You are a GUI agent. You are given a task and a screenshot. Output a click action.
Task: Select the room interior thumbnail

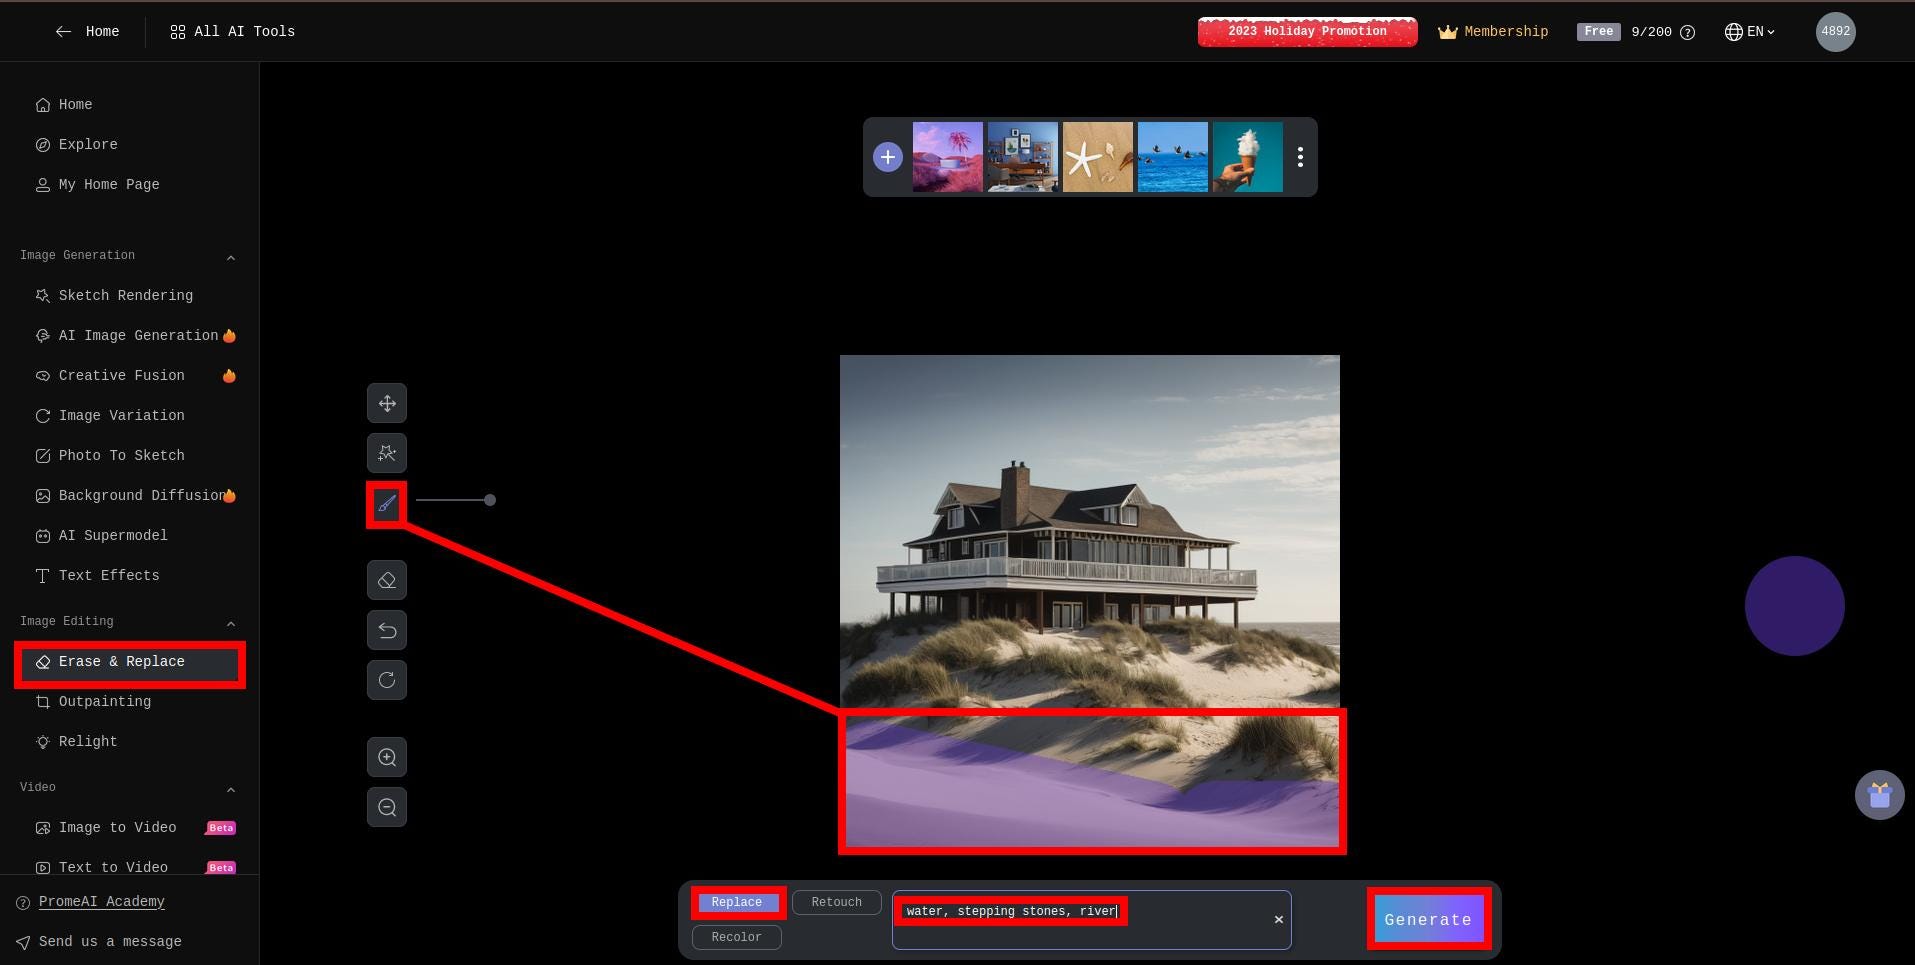click(1023, 157)
